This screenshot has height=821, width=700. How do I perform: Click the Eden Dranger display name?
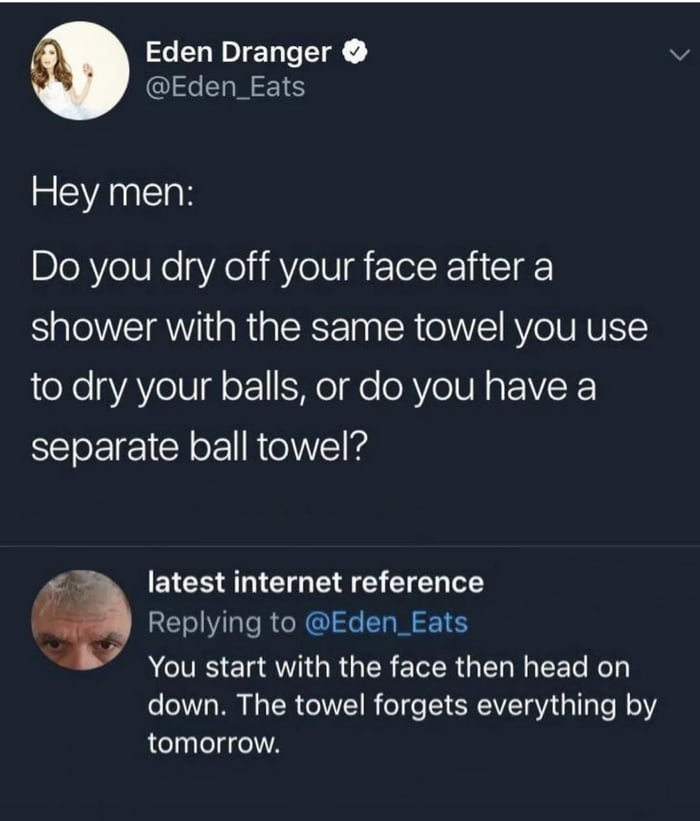[x=238, y=50]
